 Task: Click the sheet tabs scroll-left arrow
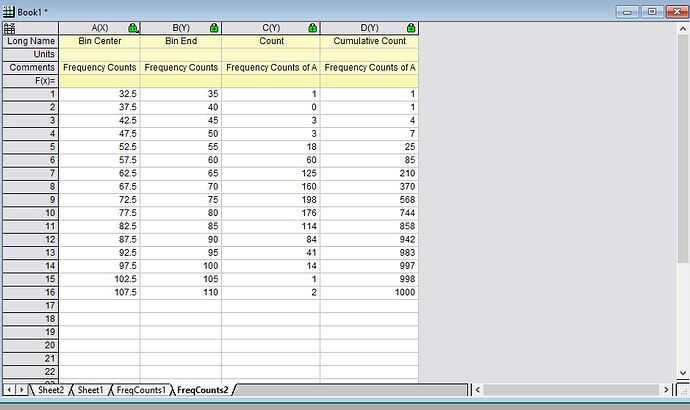9,390
